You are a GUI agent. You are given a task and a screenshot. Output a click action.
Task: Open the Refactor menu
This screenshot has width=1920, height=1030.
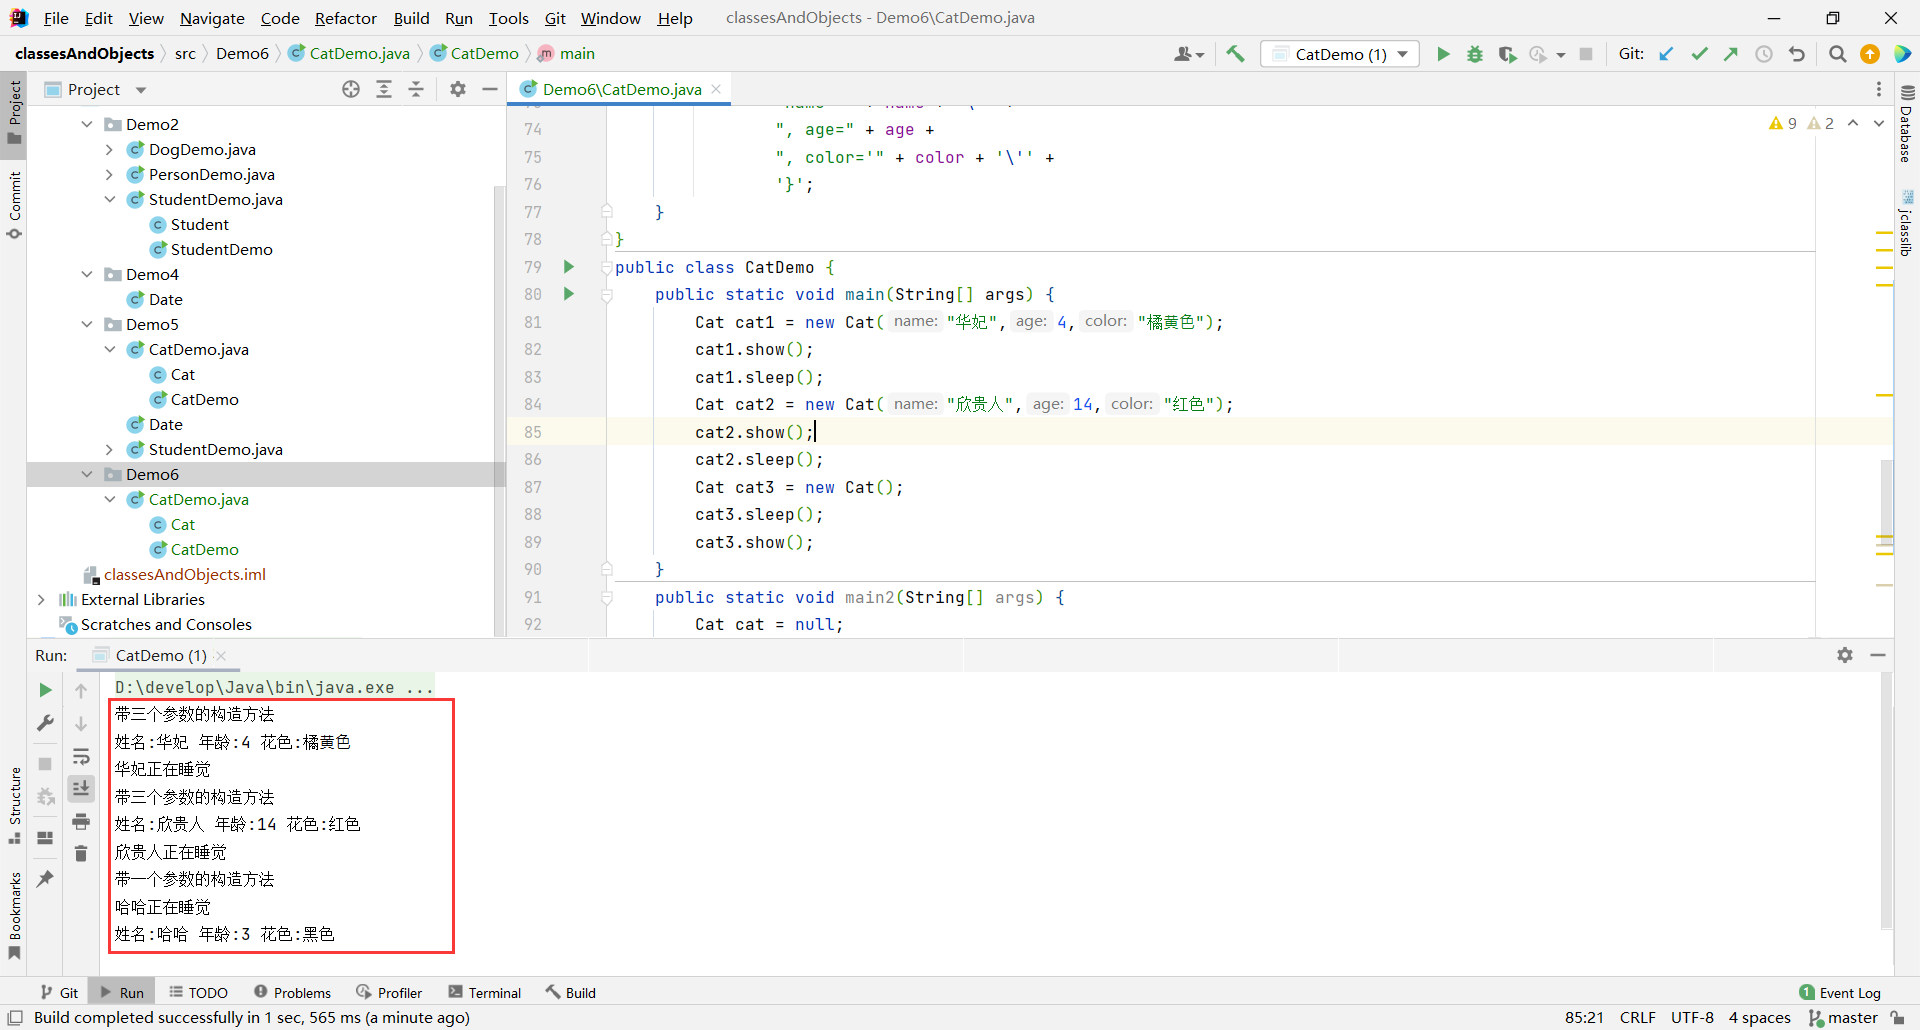coord(345,18)
